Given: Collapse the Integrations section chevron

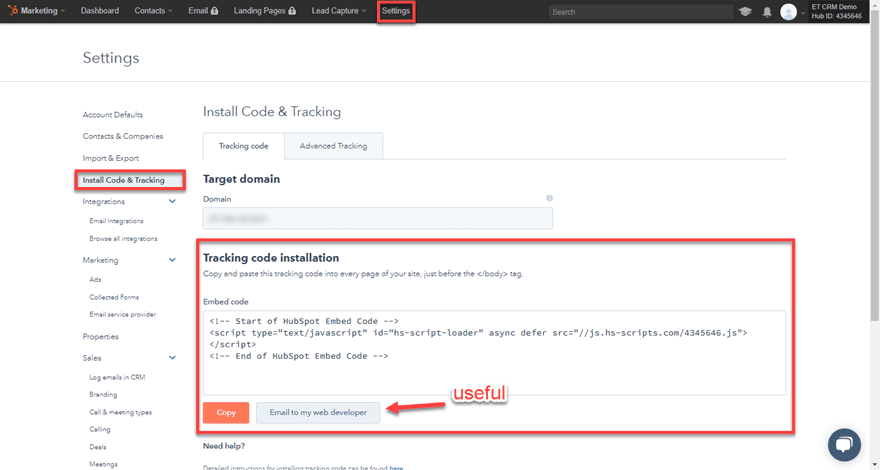Looking at the screenshot, I should point(172,202).
